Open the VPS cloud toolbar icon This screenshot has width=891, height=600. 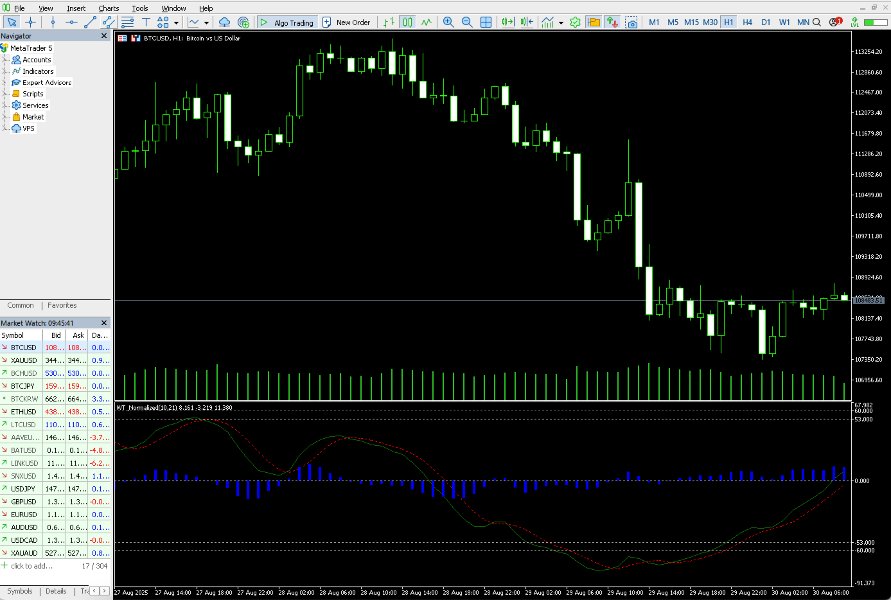224,22
